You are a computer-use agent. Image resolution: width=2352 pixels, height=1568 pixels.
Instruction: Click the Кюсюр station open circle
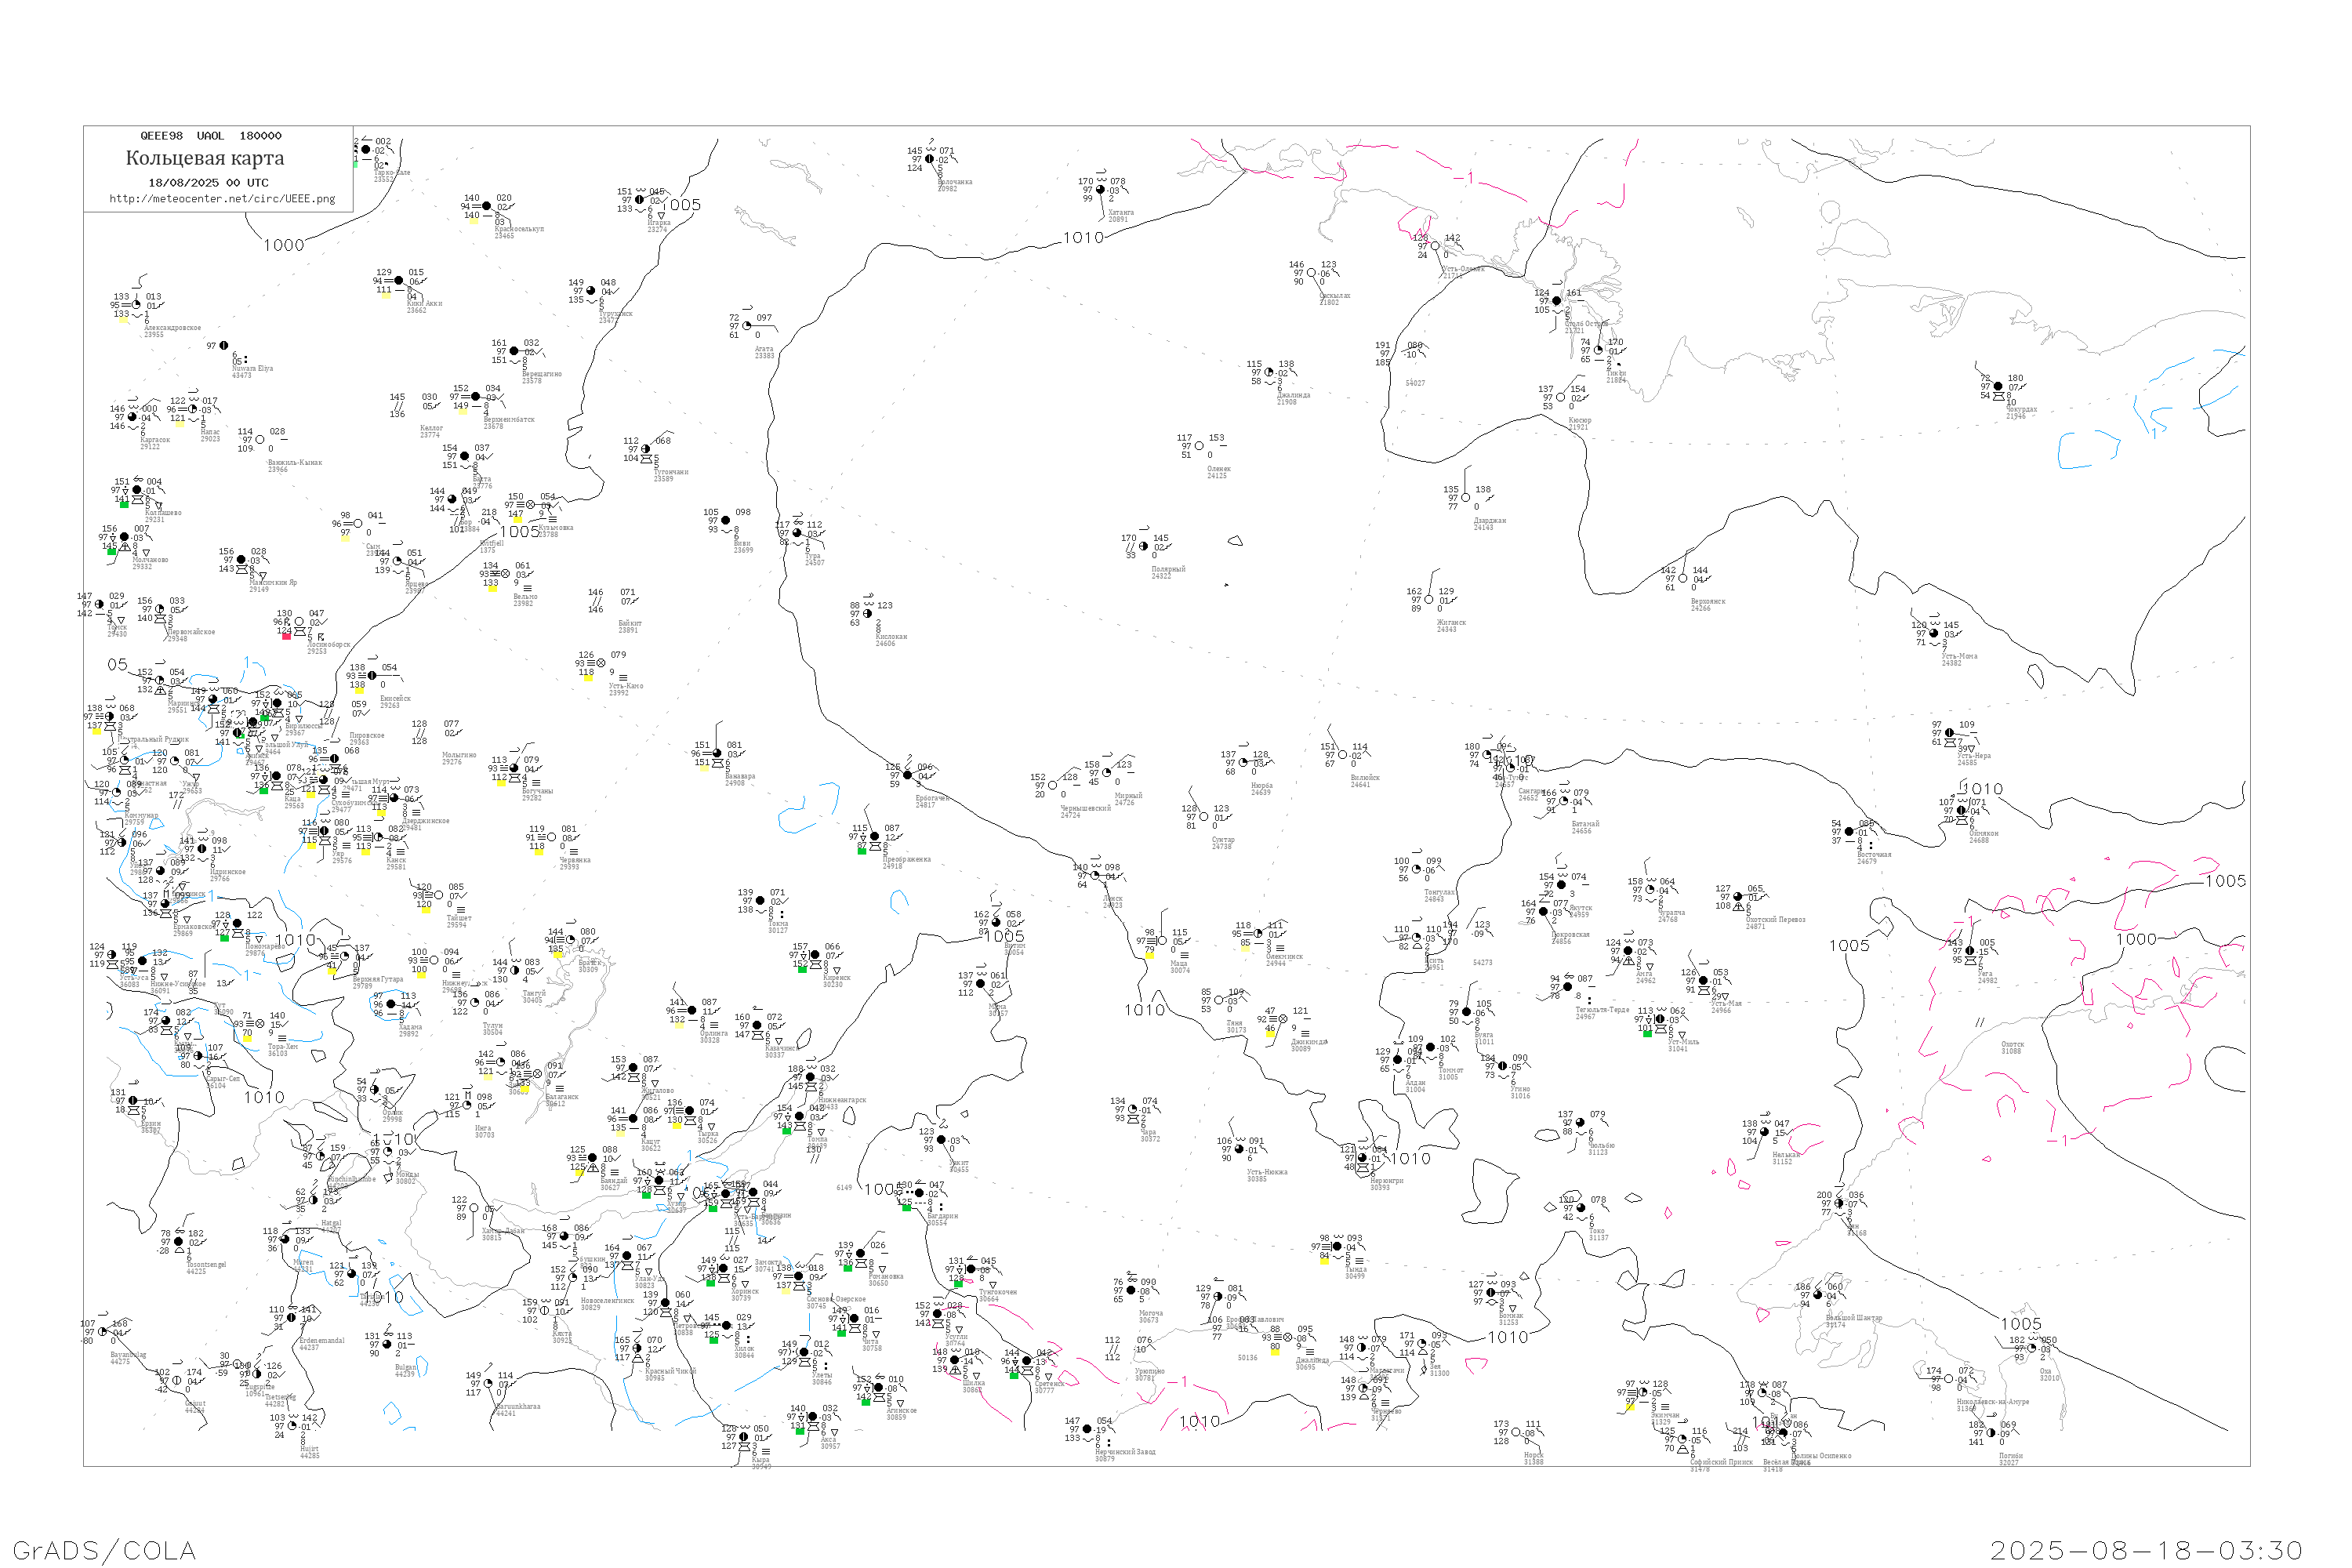pyautogui.click(x=1561, y=398)
